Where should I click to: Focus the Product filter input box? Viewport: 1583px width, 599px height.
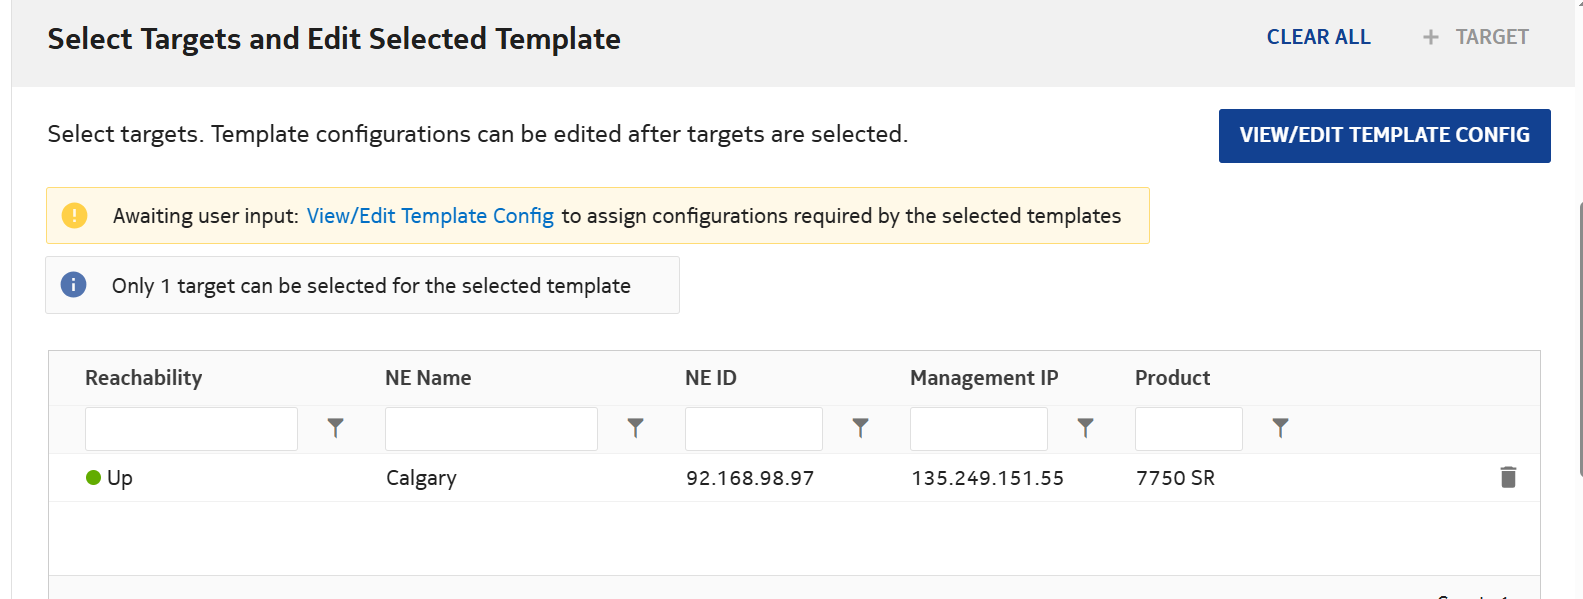[1188, 429]
